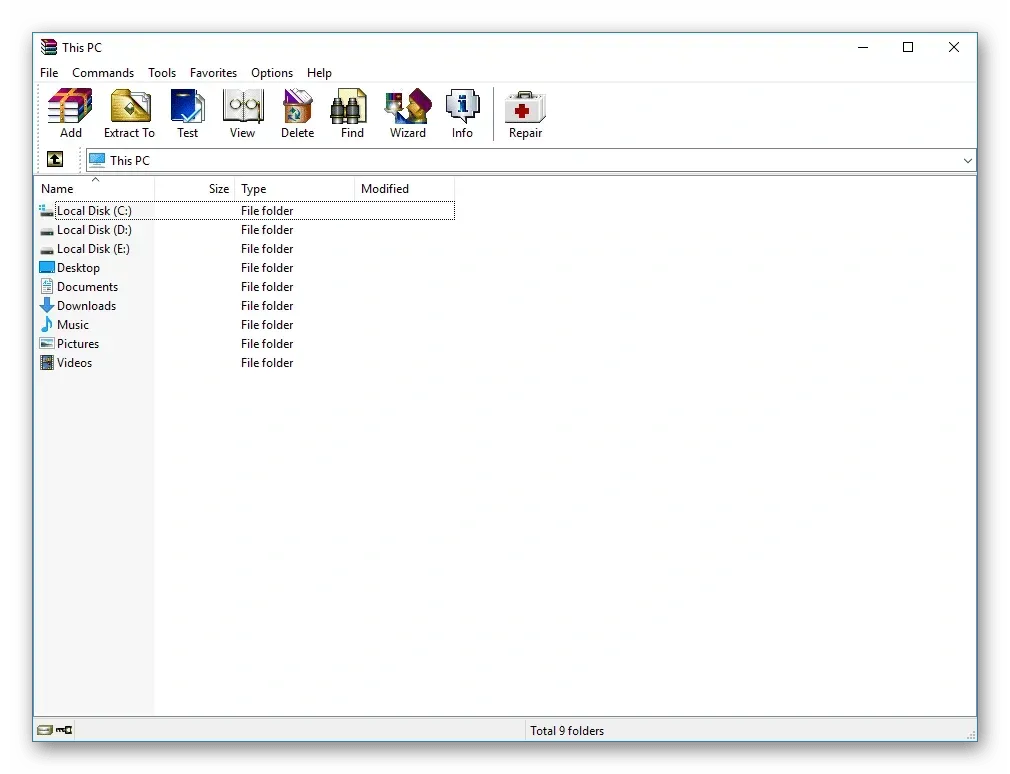Click the Local Disk (C:) drive icon
This screenshot has height=774, width=1010.
pos(46,211)
